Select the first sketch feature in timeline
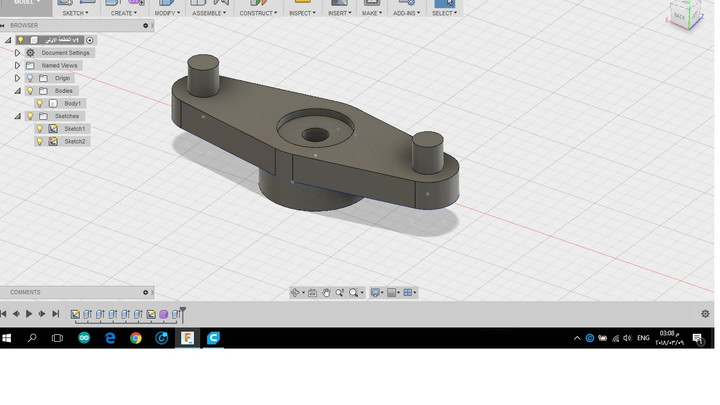The height and width of the screenshot is (405, 720). 75,315
